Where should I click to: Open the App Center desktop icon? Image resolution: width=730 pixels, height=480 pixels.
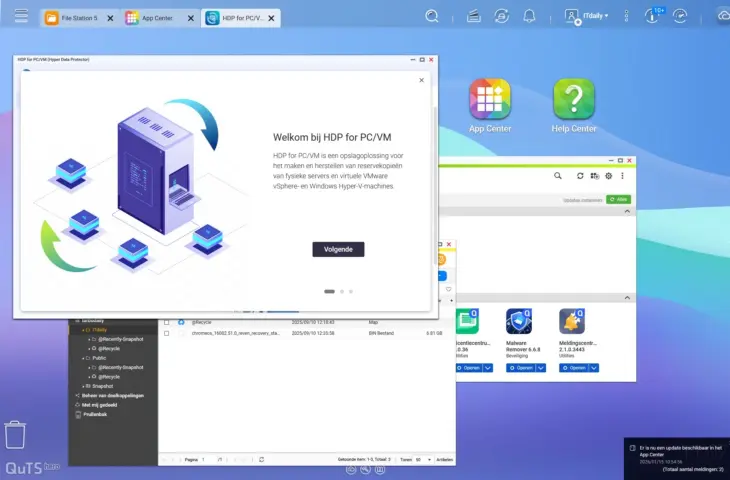tap(490, 104)
